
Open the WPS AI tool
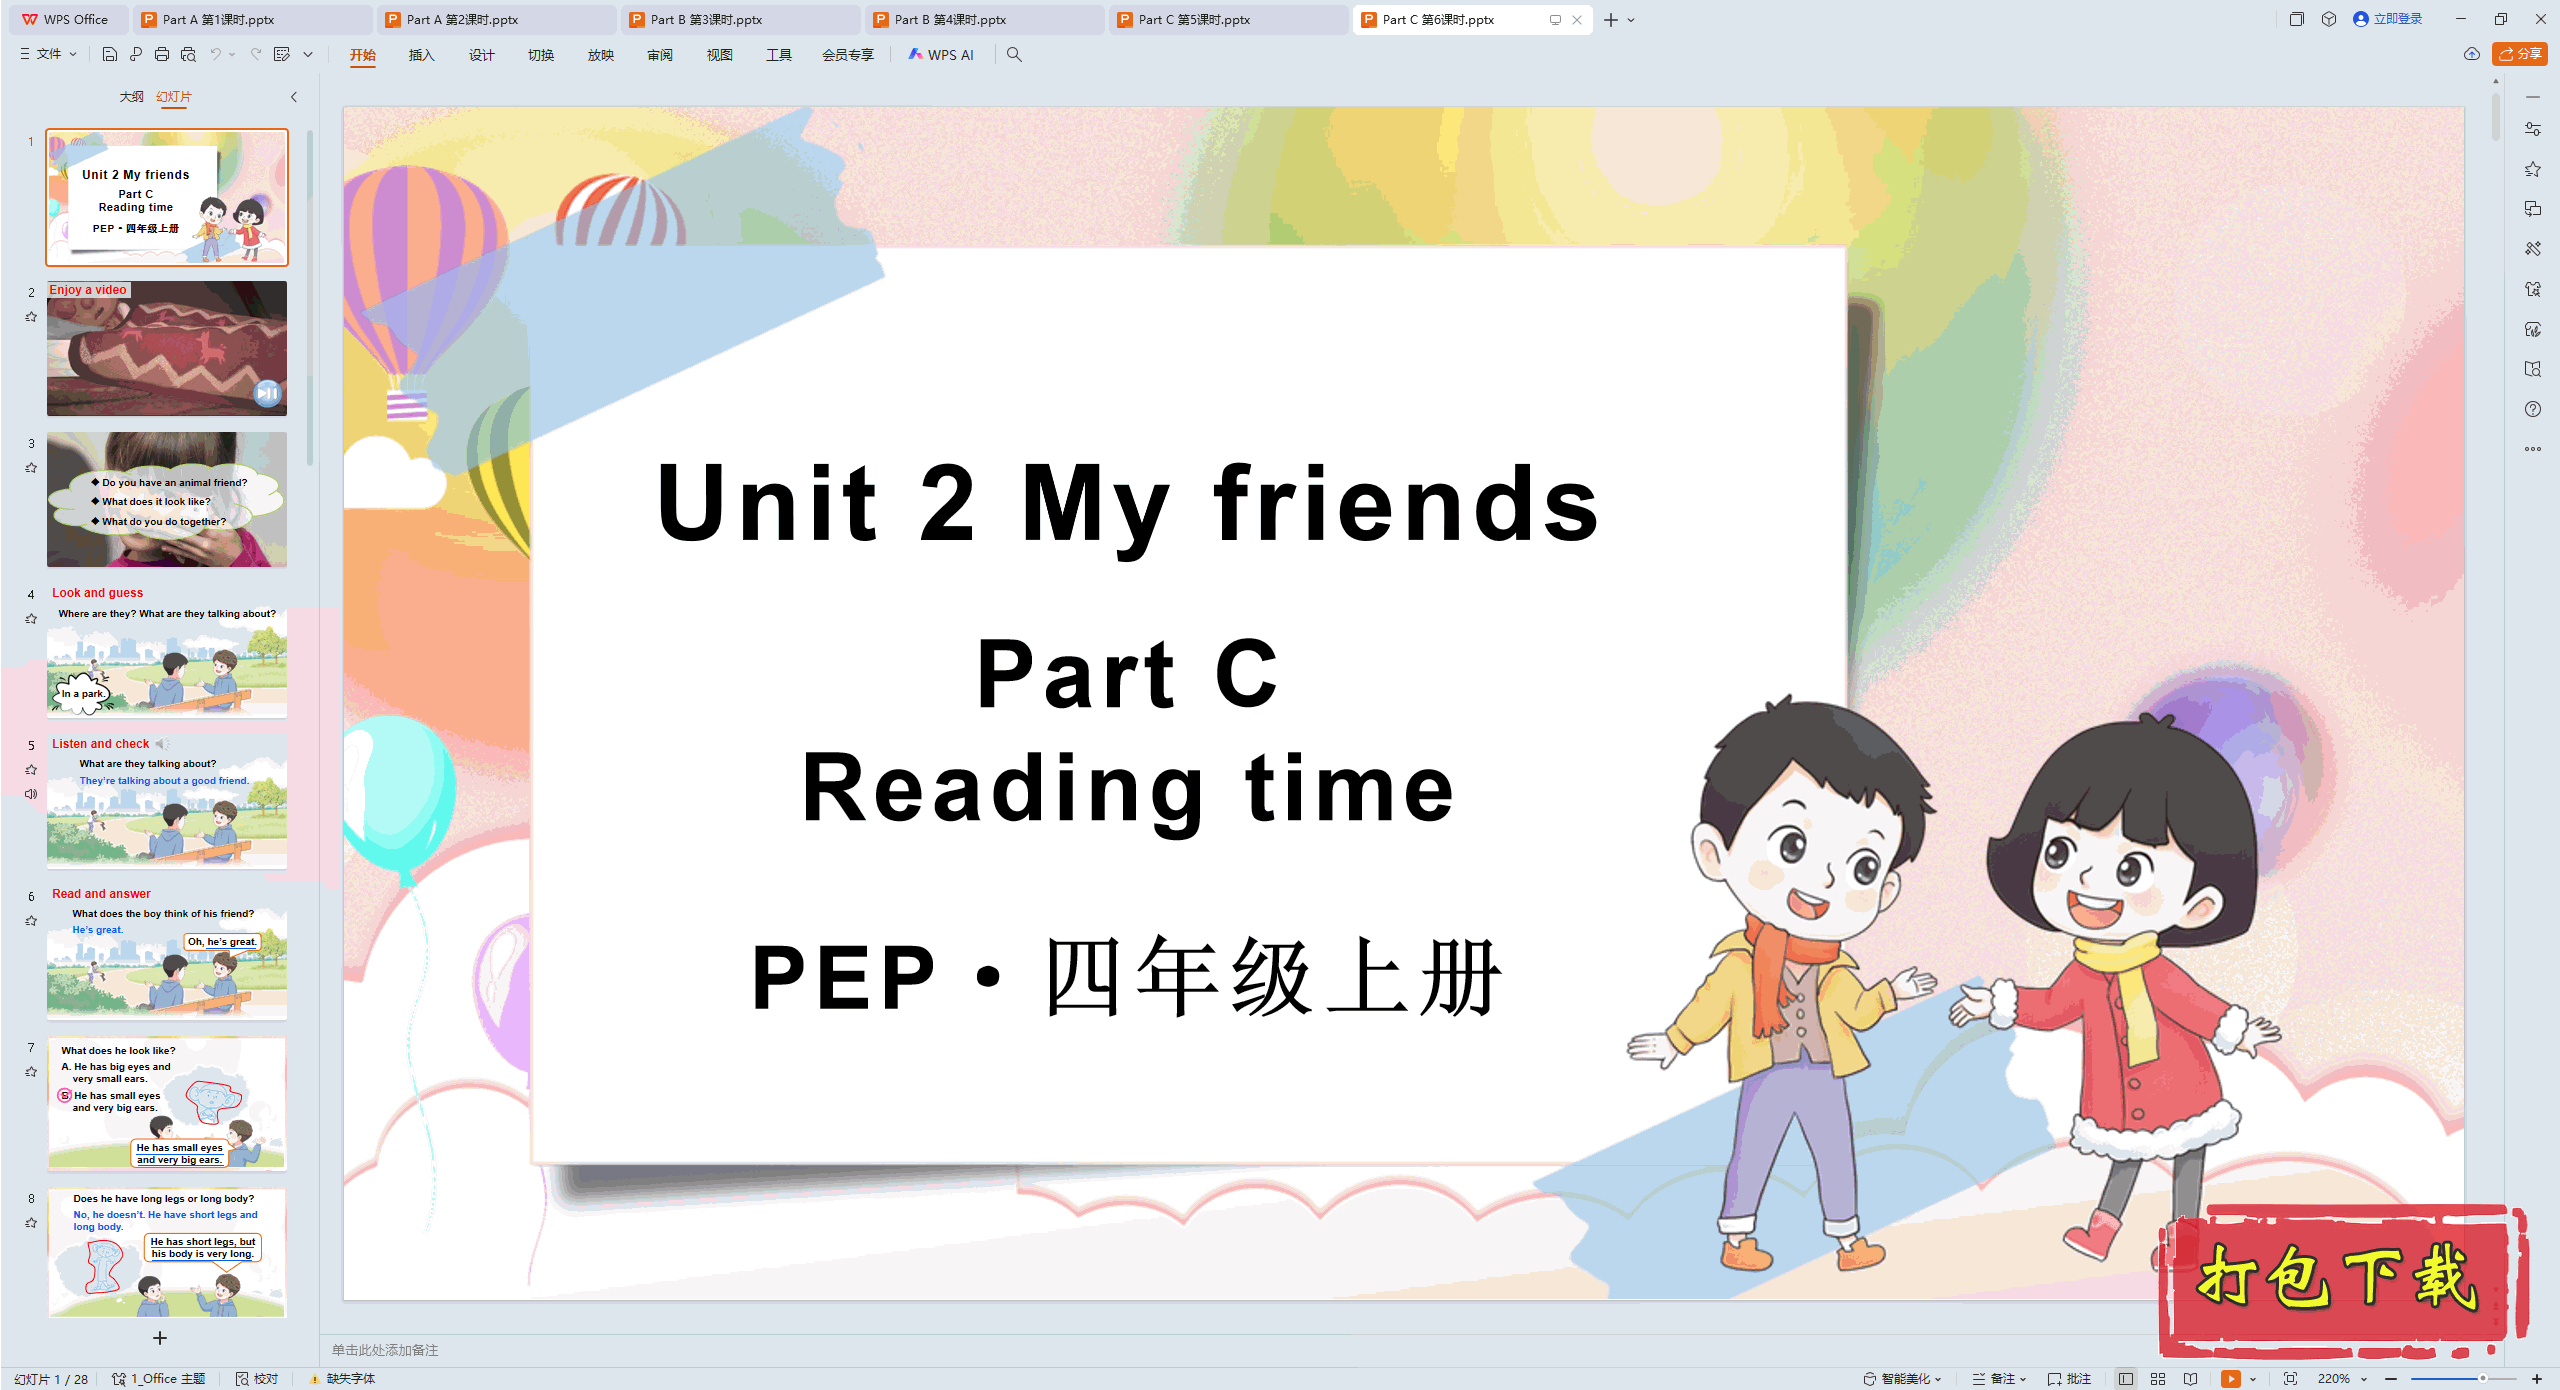(941, 55)
